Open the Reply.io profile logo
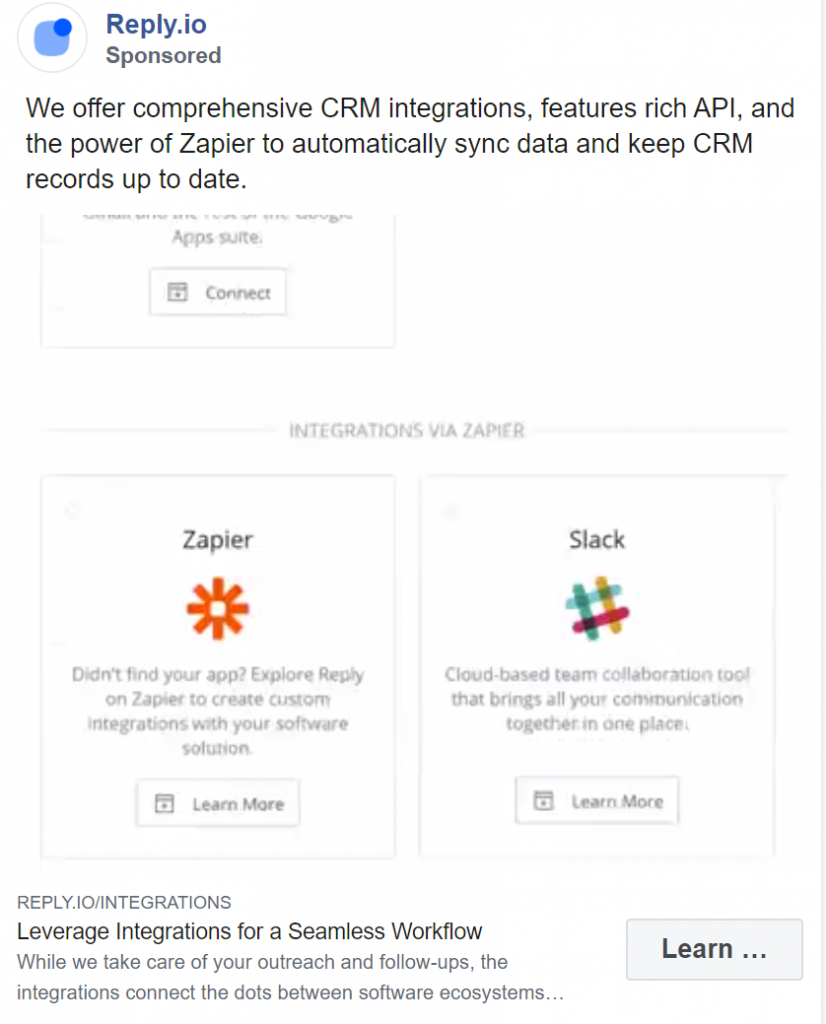 [52, 37]
